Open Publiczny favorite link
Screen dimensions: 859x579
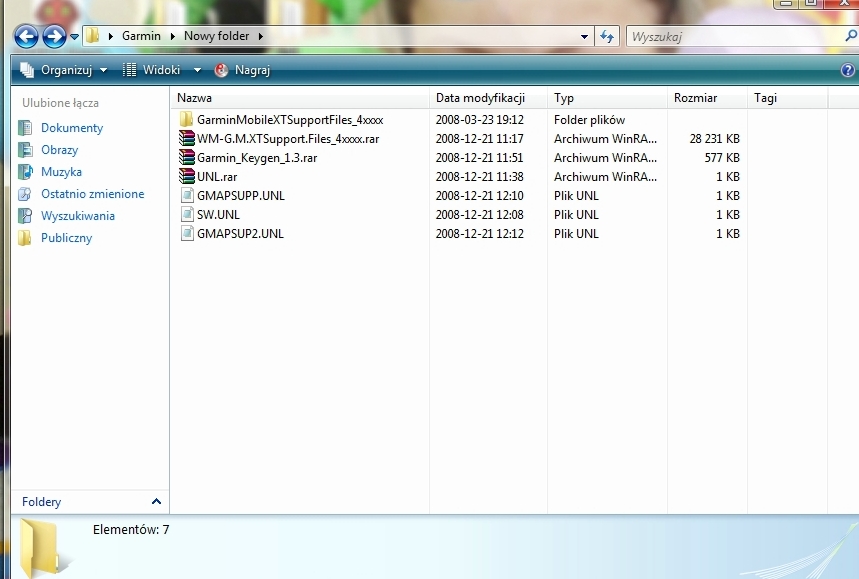(x=66, y=238)
